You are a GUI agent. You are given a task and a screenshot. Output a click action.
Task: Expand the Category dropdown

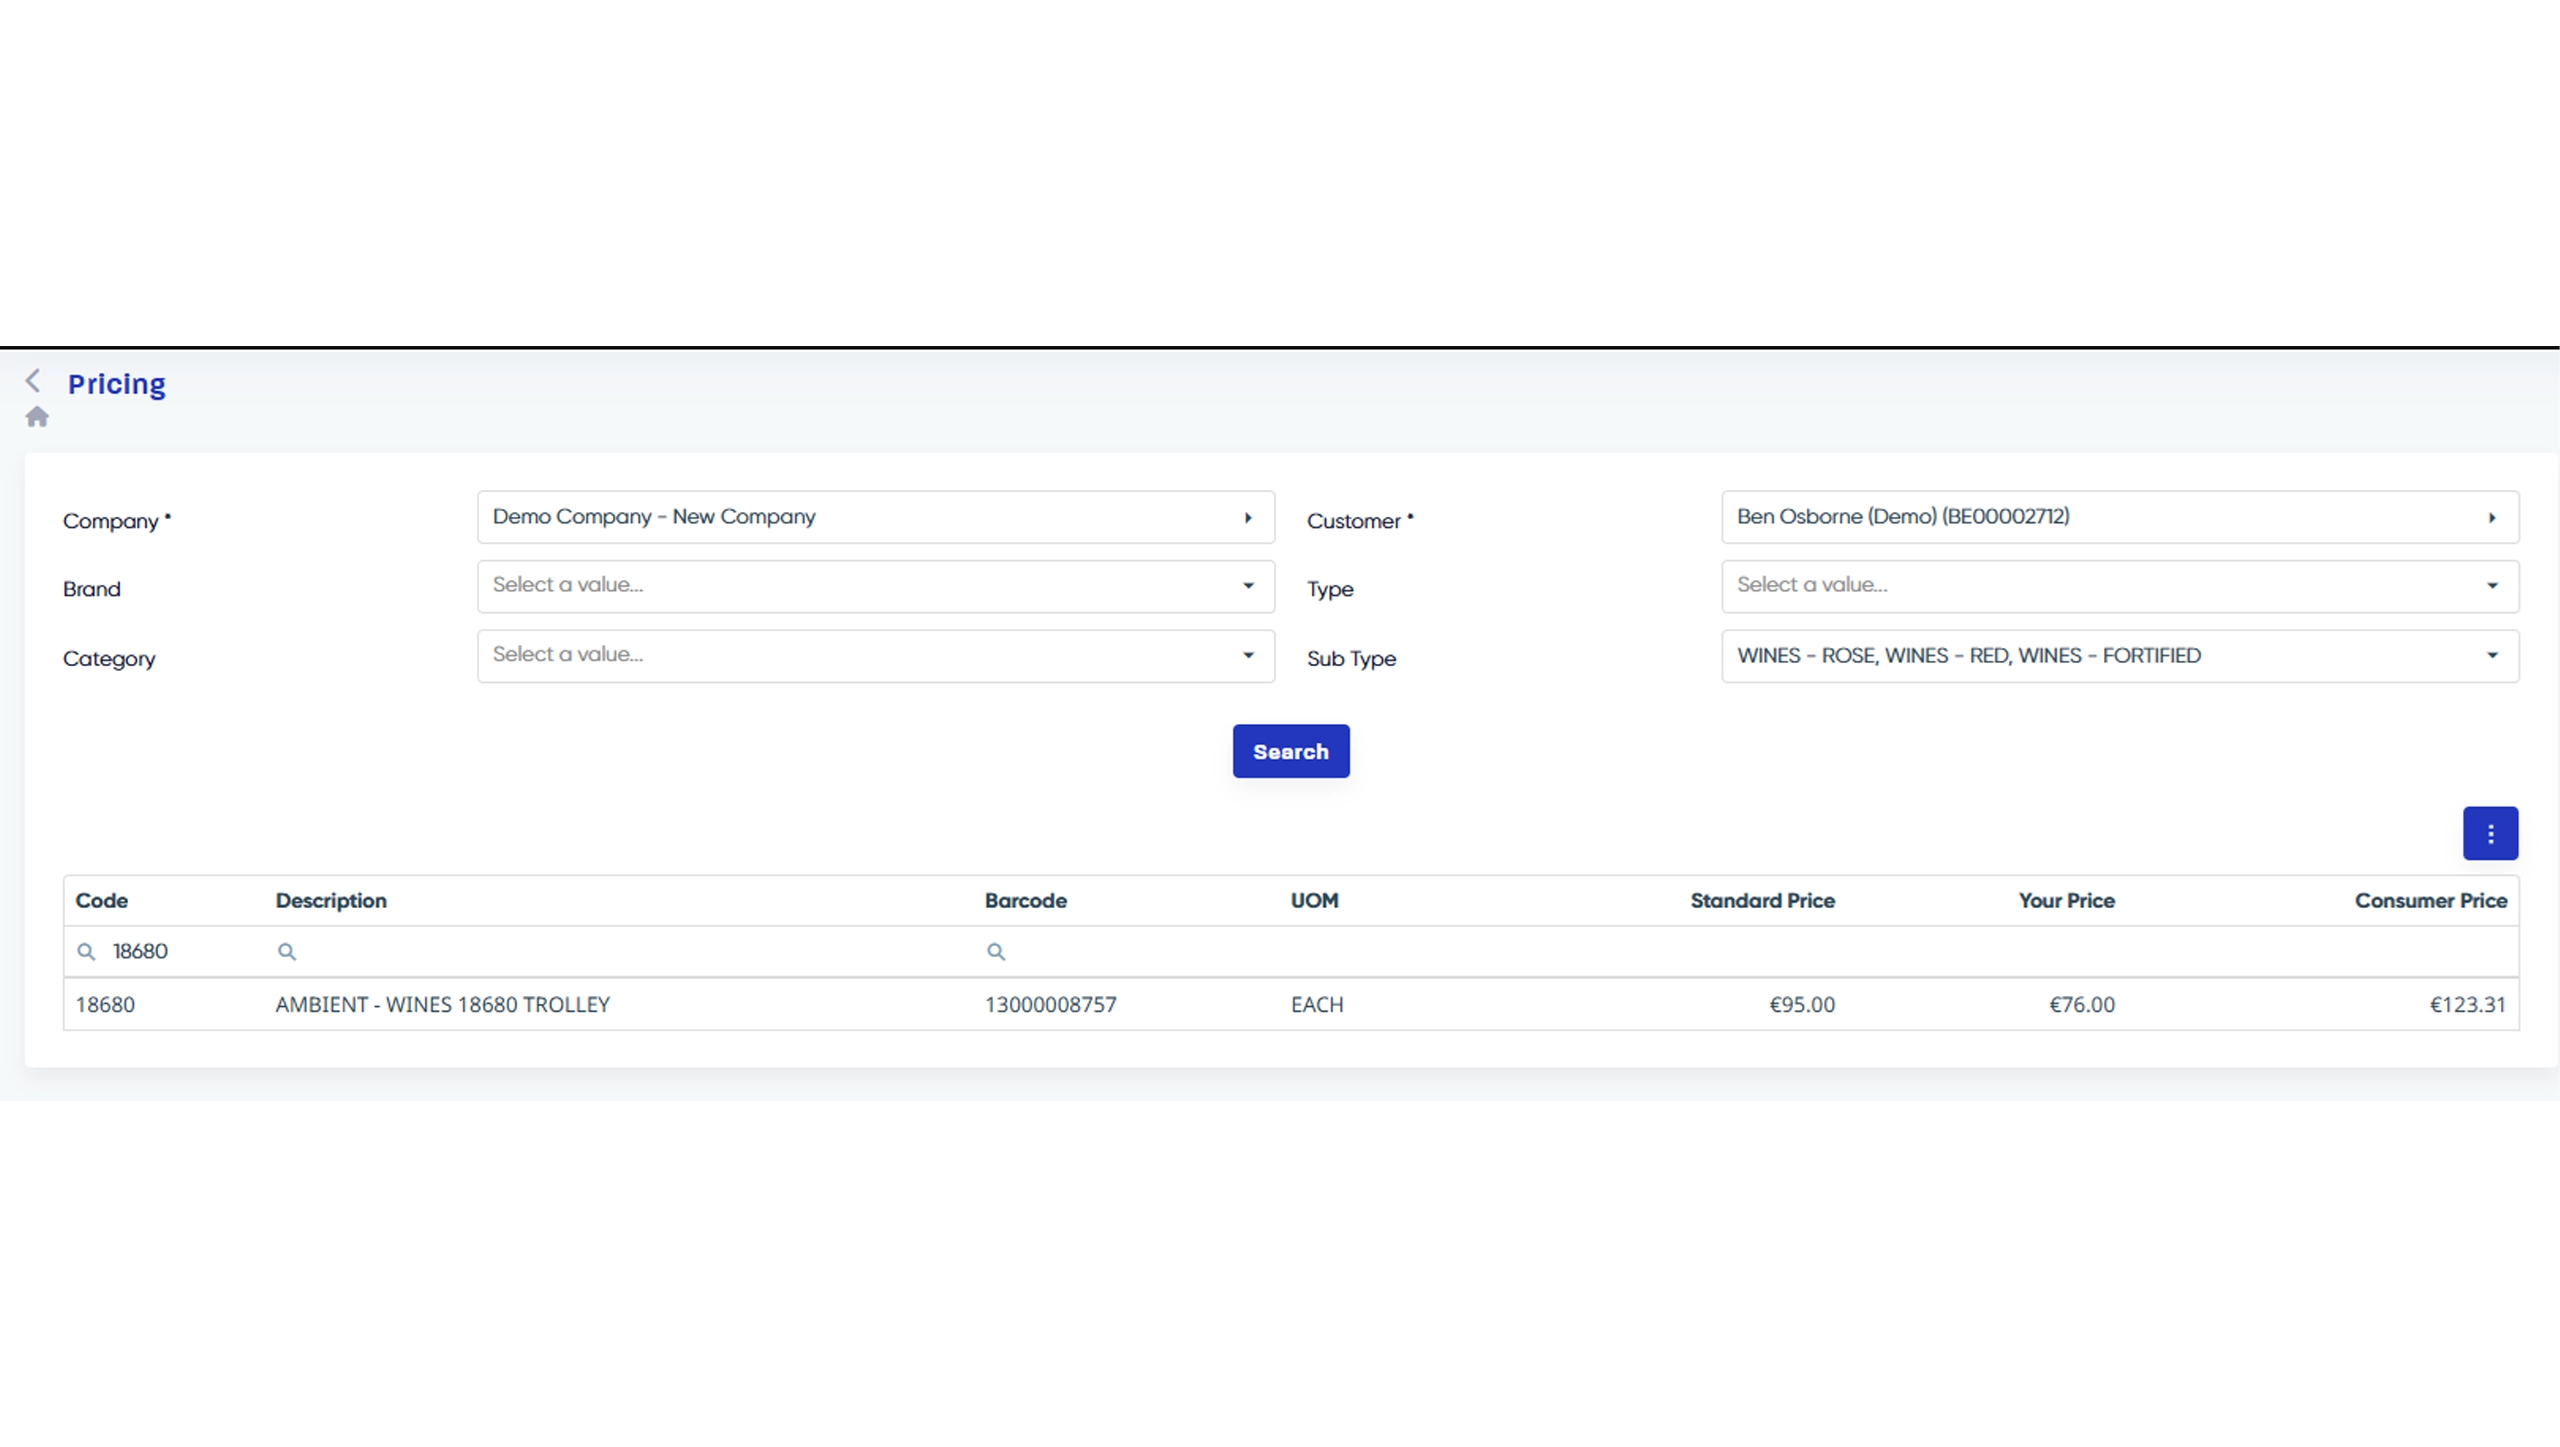pos(1247,656)
